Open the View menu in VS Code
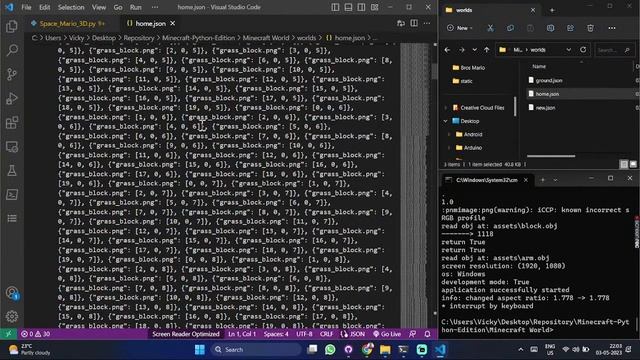The height and width of the screenshot is (360, 640). tap(98, 7)
